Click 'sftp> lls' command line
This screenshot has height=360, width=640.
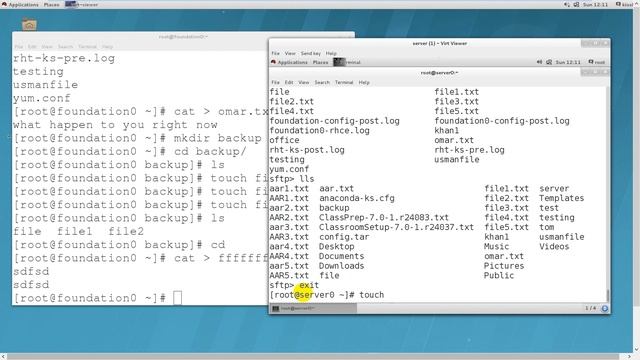(292, 179)
